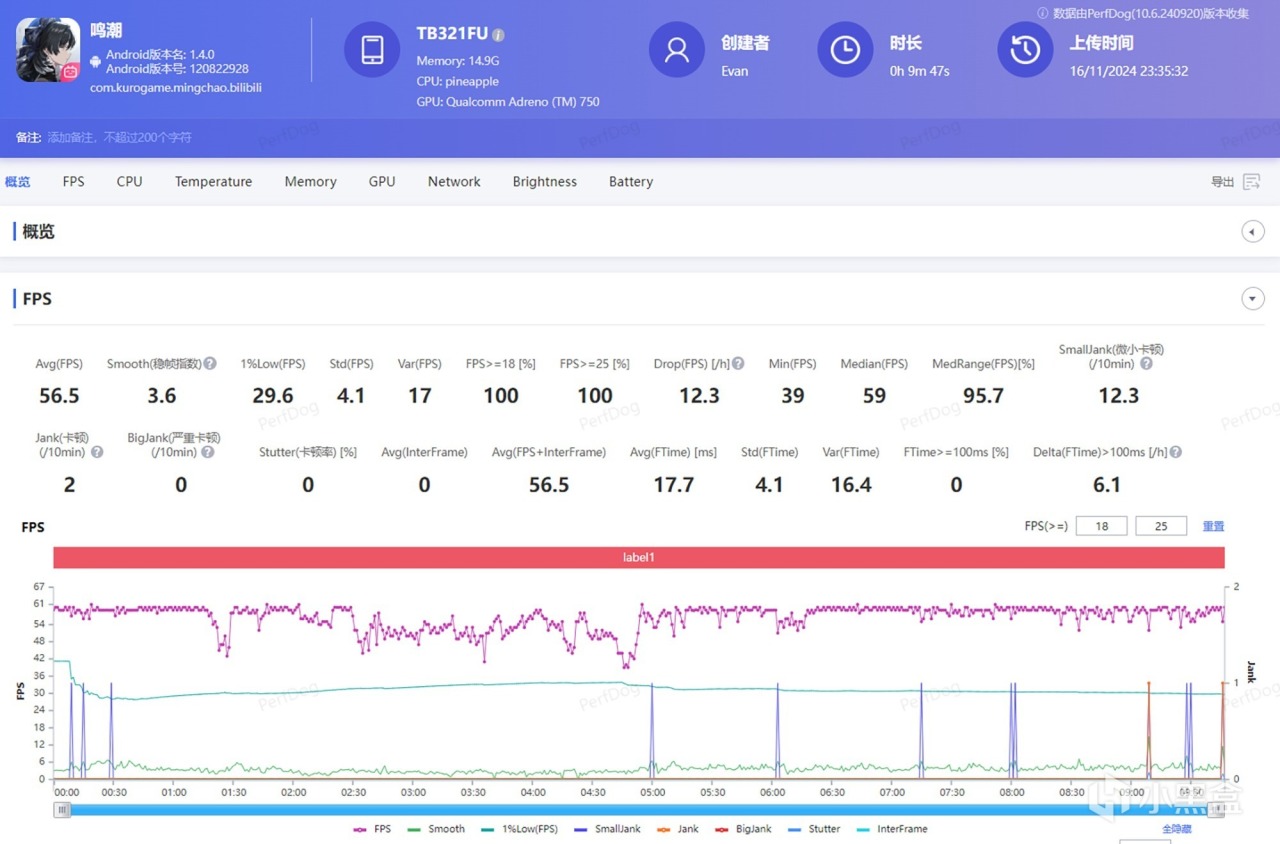
Task: Click the help icon beside BigJank(严重卡顿)
Action: [208, 452]
